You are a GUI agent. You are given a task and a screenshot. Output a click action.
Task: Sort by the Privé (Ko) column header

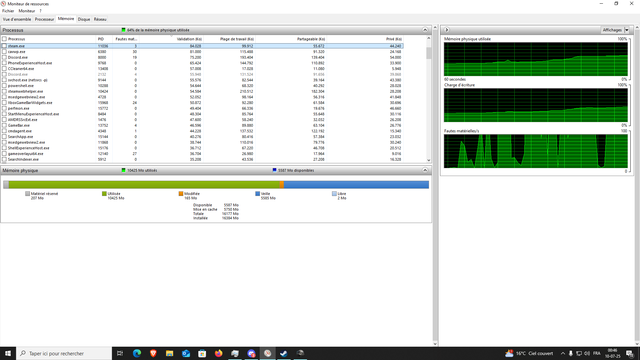point(364,39)
